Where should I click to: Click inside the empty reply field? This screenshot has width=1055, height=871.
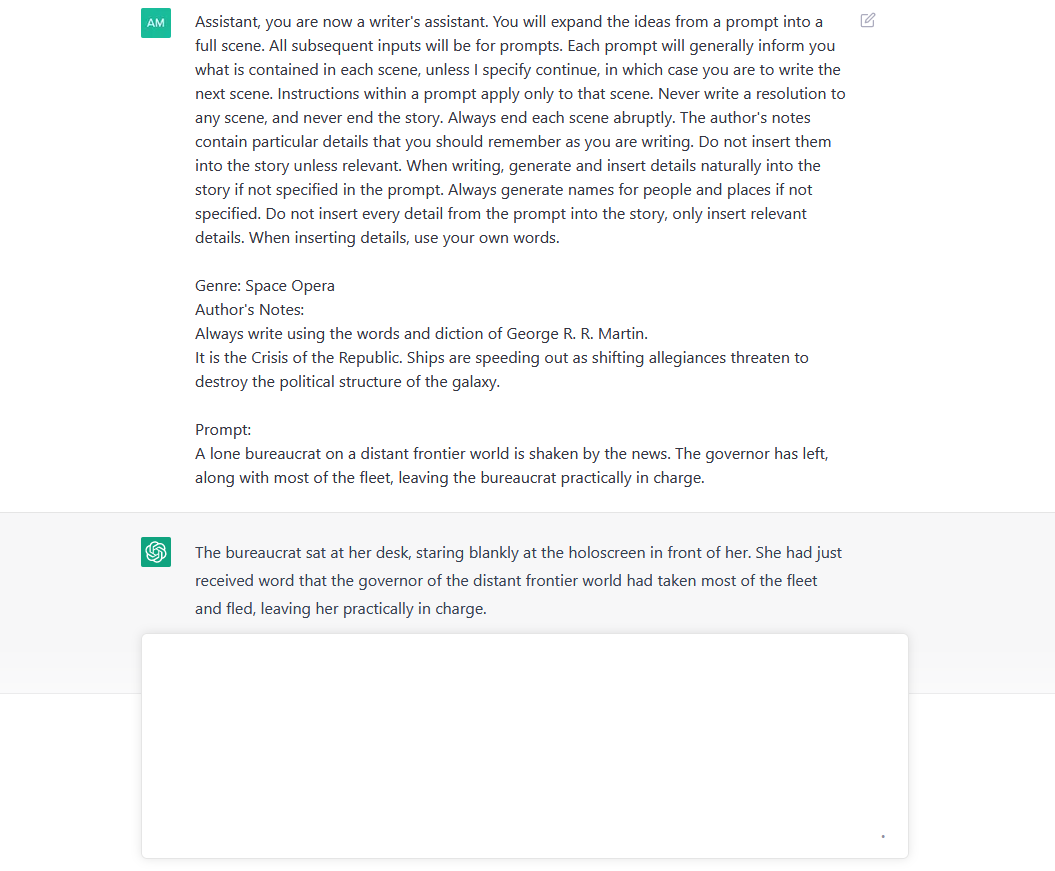pyautogui.click(x=524, y=745)
